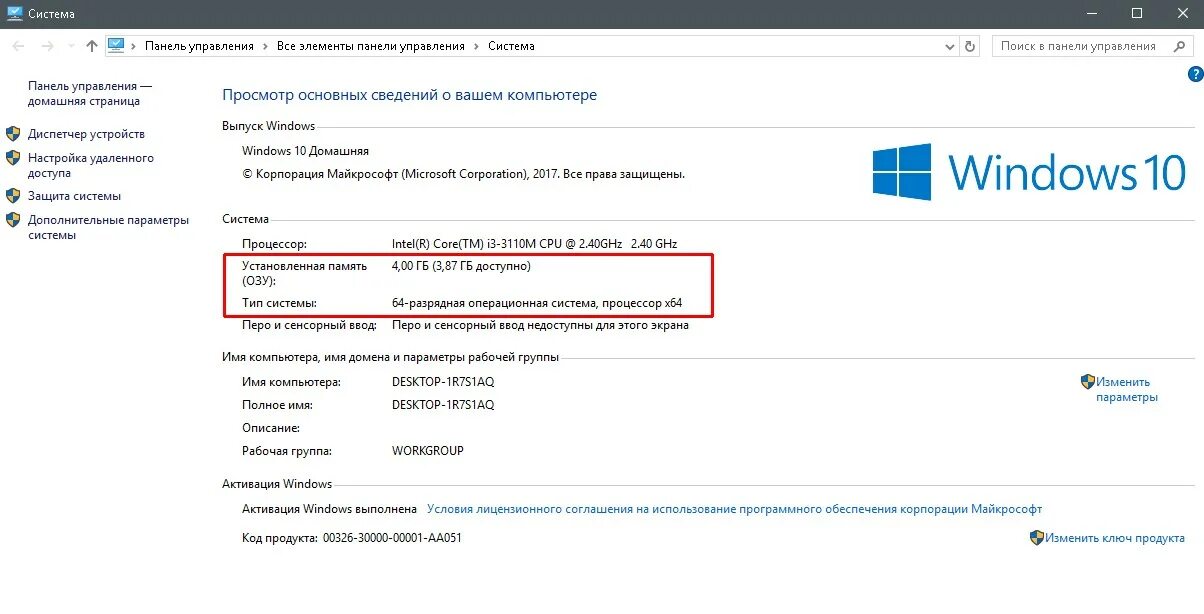This screenshot has height=614, width=1204.
Task: Open 'Настройка удаленного доступа' link
Action: 91,165
